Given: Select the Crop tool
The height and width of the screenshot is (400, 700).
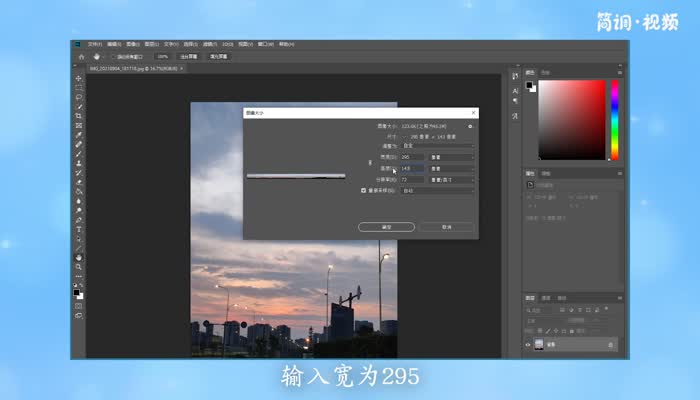Looking at the screenshot, I should [79, 116].
